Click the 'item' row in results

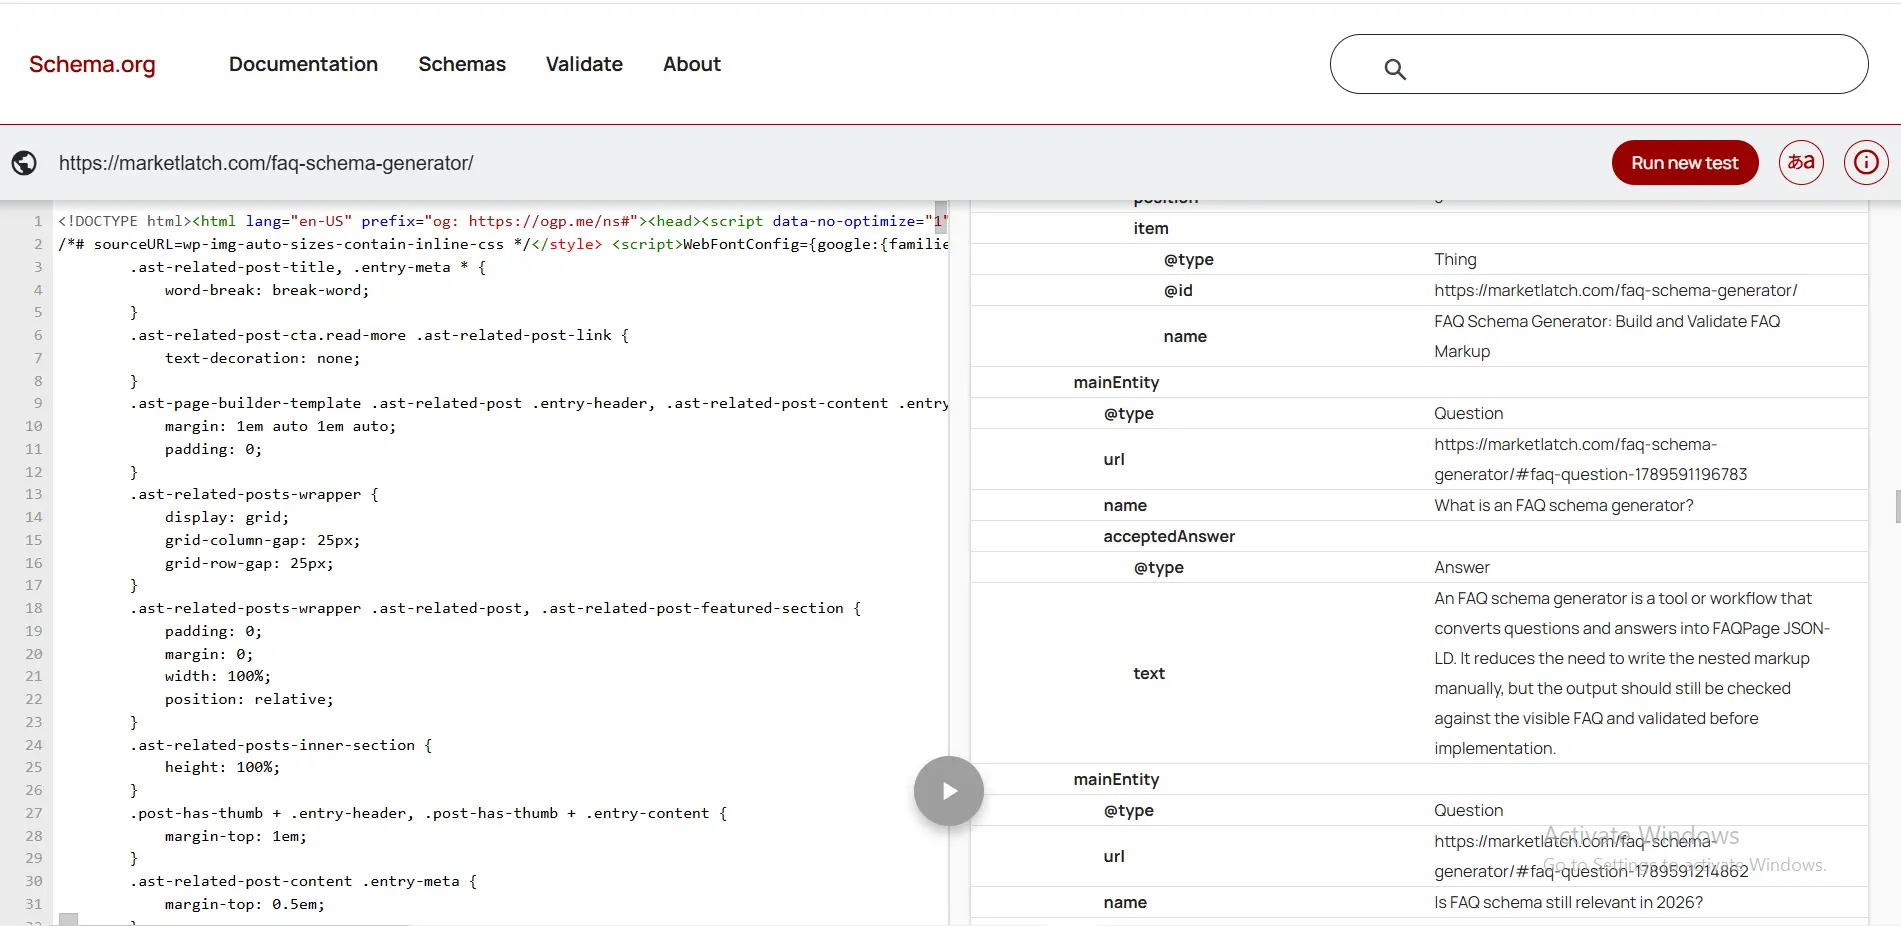tap(1419, 228)
